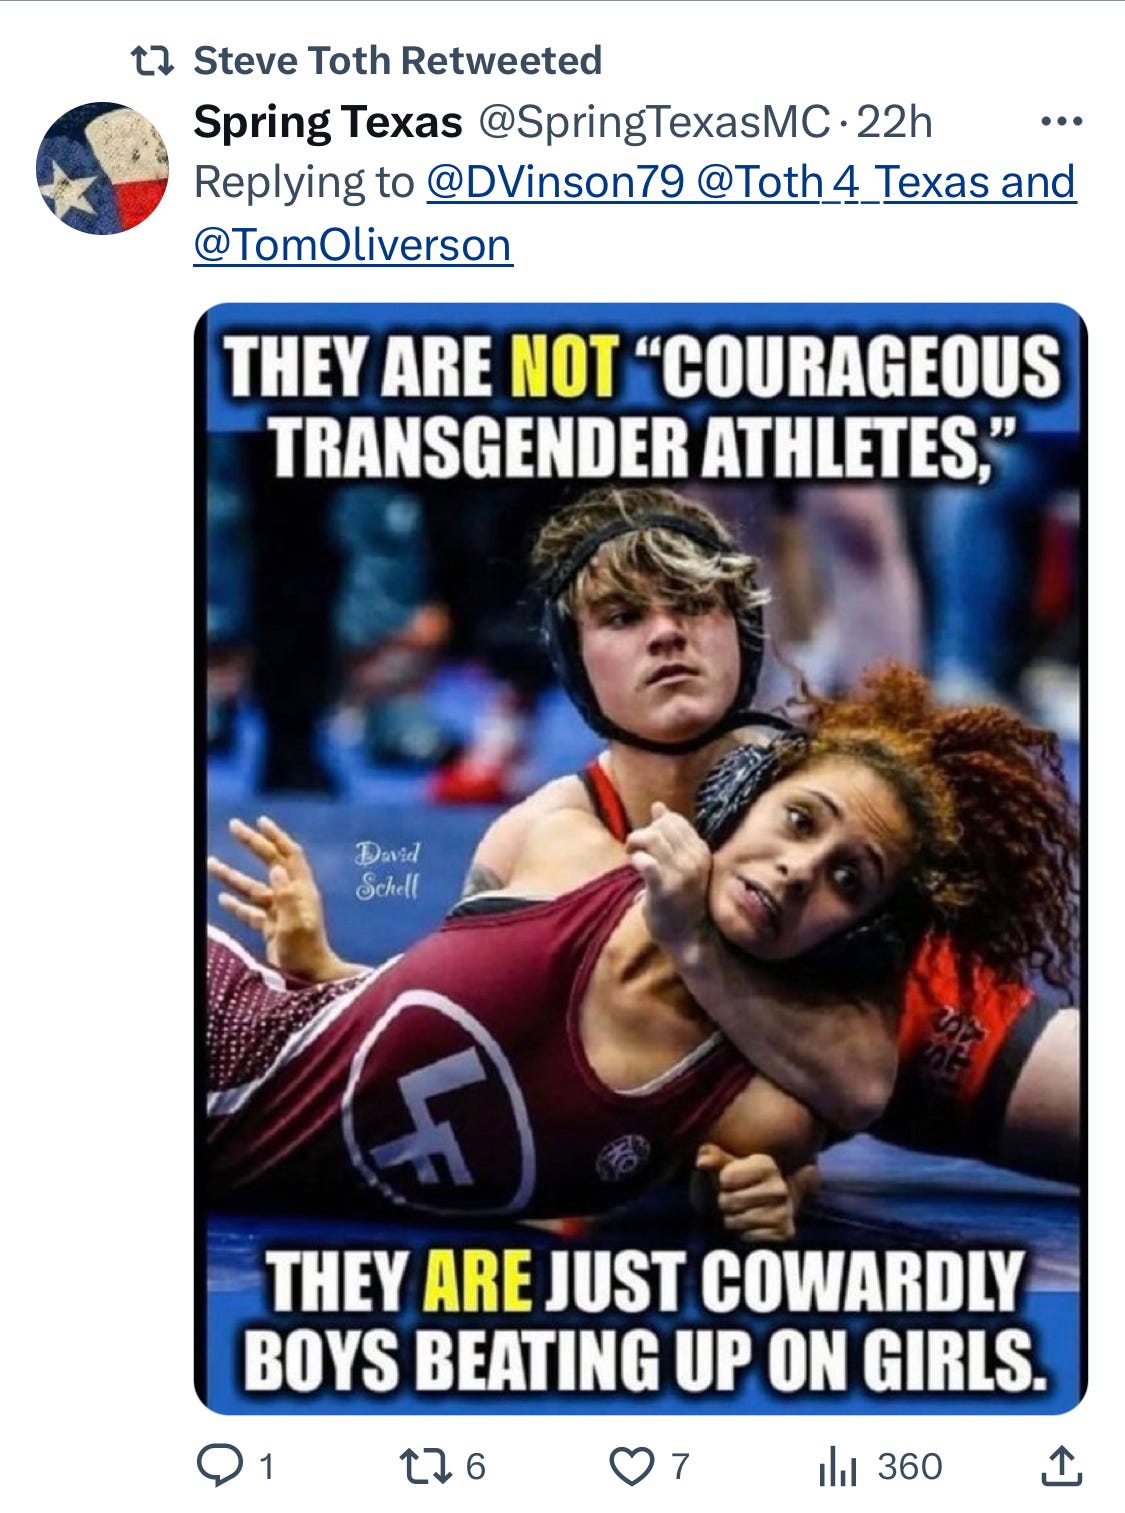
Task: Open the three-dot more options menu
Action: (x=1061, y=123)
